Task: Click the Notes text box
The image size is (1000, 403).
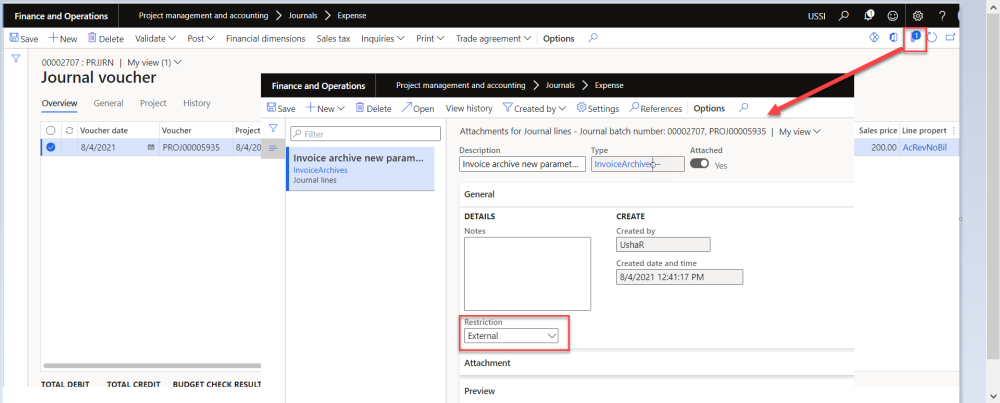Action: coord(527,273)
